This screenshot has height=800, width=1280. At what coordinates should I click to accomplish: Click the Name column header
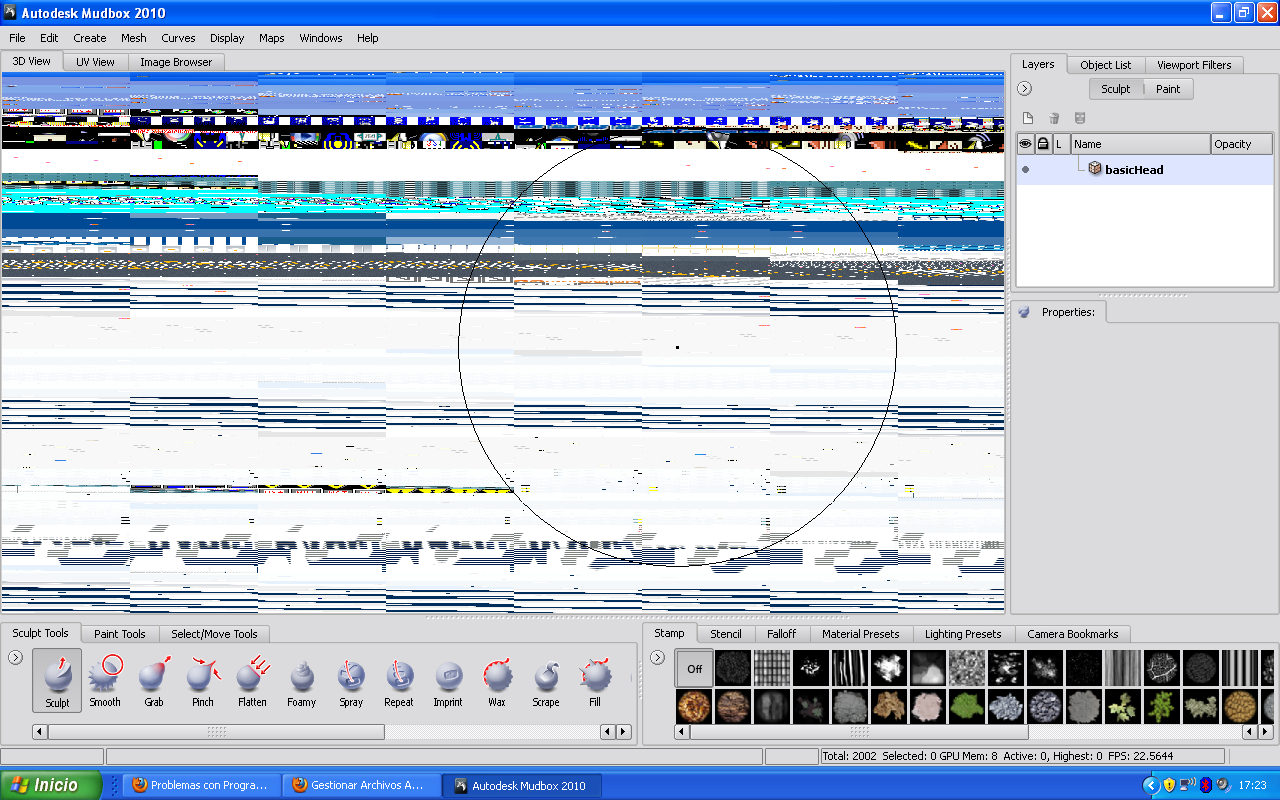pyautogui.click(x=1140, y=144)
